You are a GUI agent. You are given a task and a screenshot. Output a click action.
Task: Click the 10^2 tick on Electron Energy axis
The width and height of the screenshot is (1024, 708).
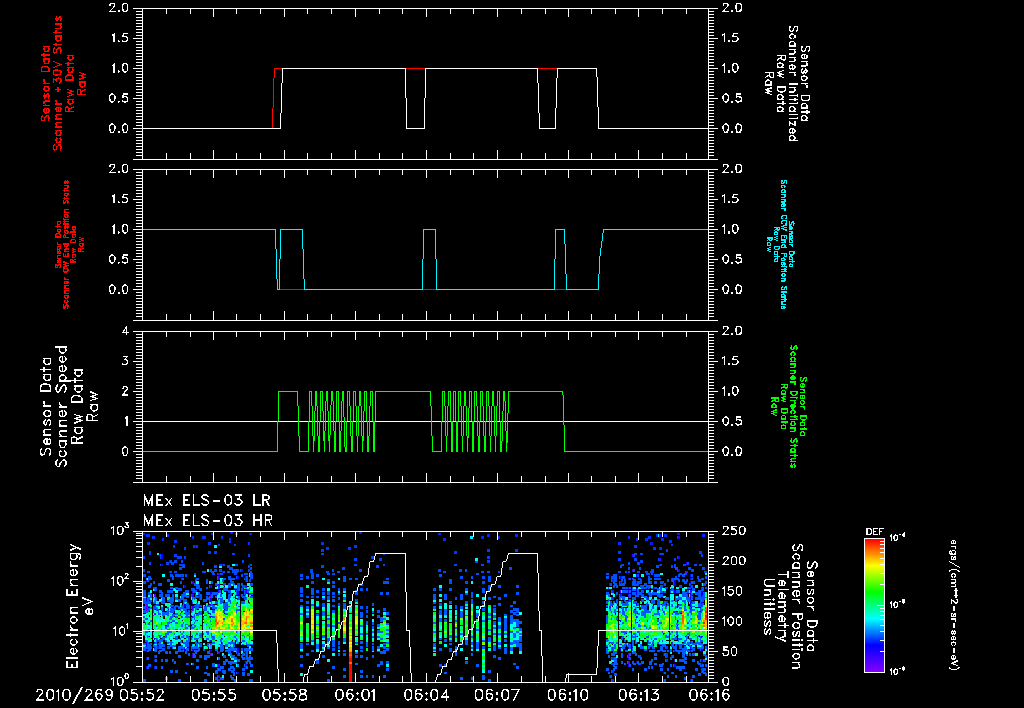click(120, 581)
